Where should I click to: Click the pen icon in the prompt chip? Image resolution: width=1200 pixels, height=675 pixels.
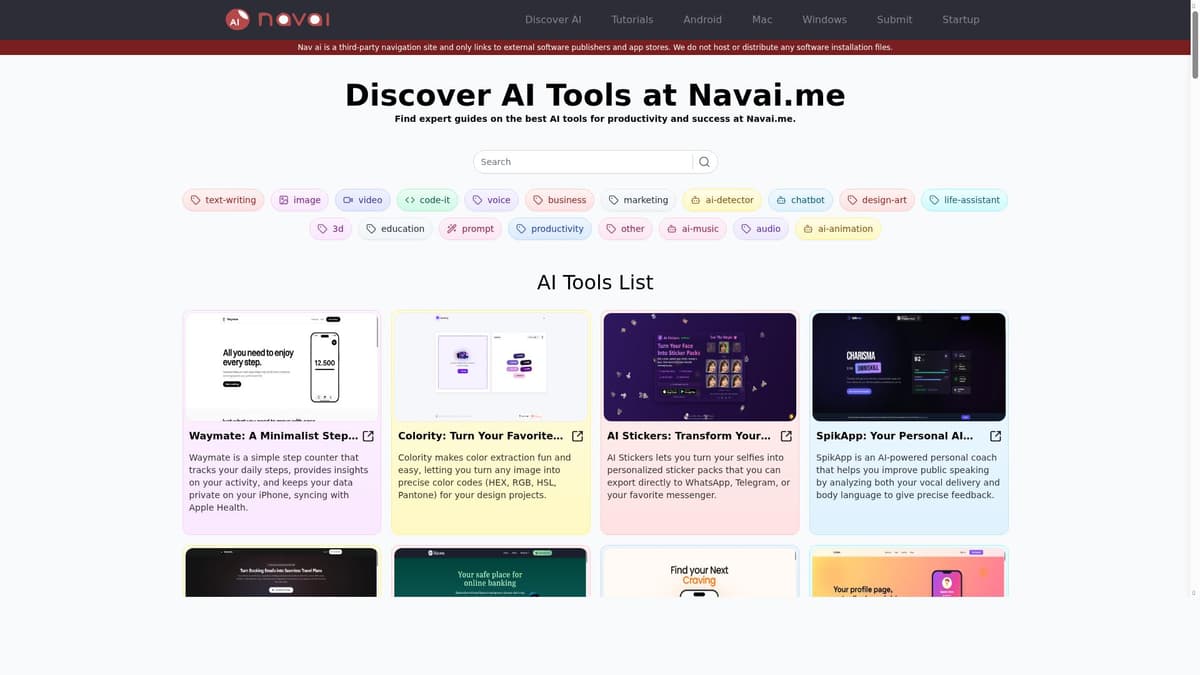click(451, 228)
